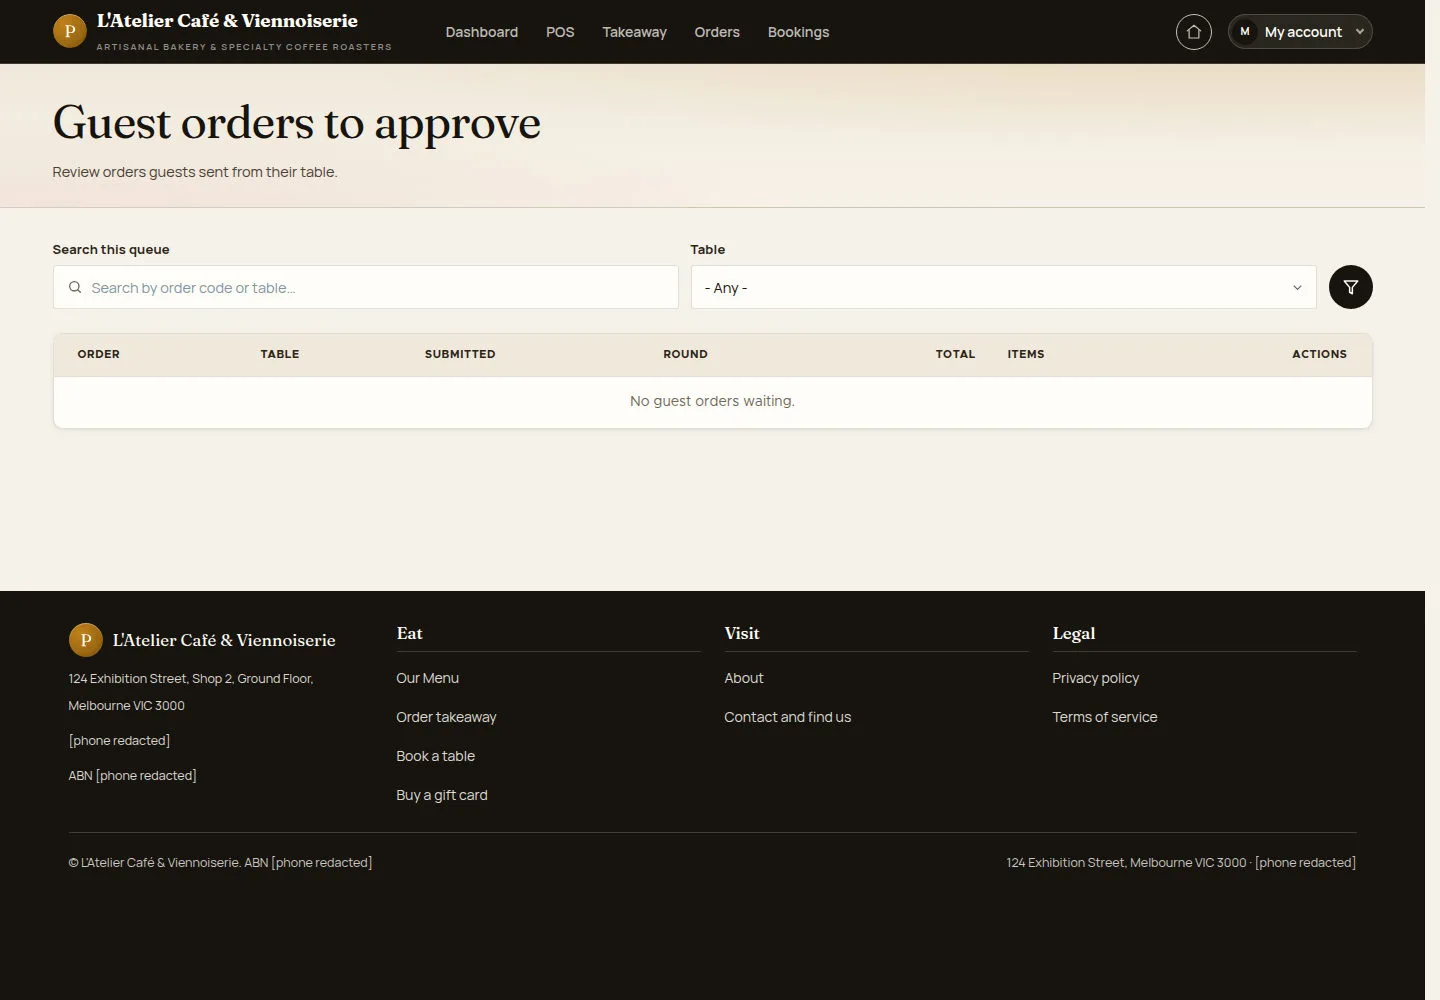Viewport: 1440px width, 1000px height.
Task: Open Contact and find us link
Action: [x=787, y=717]
